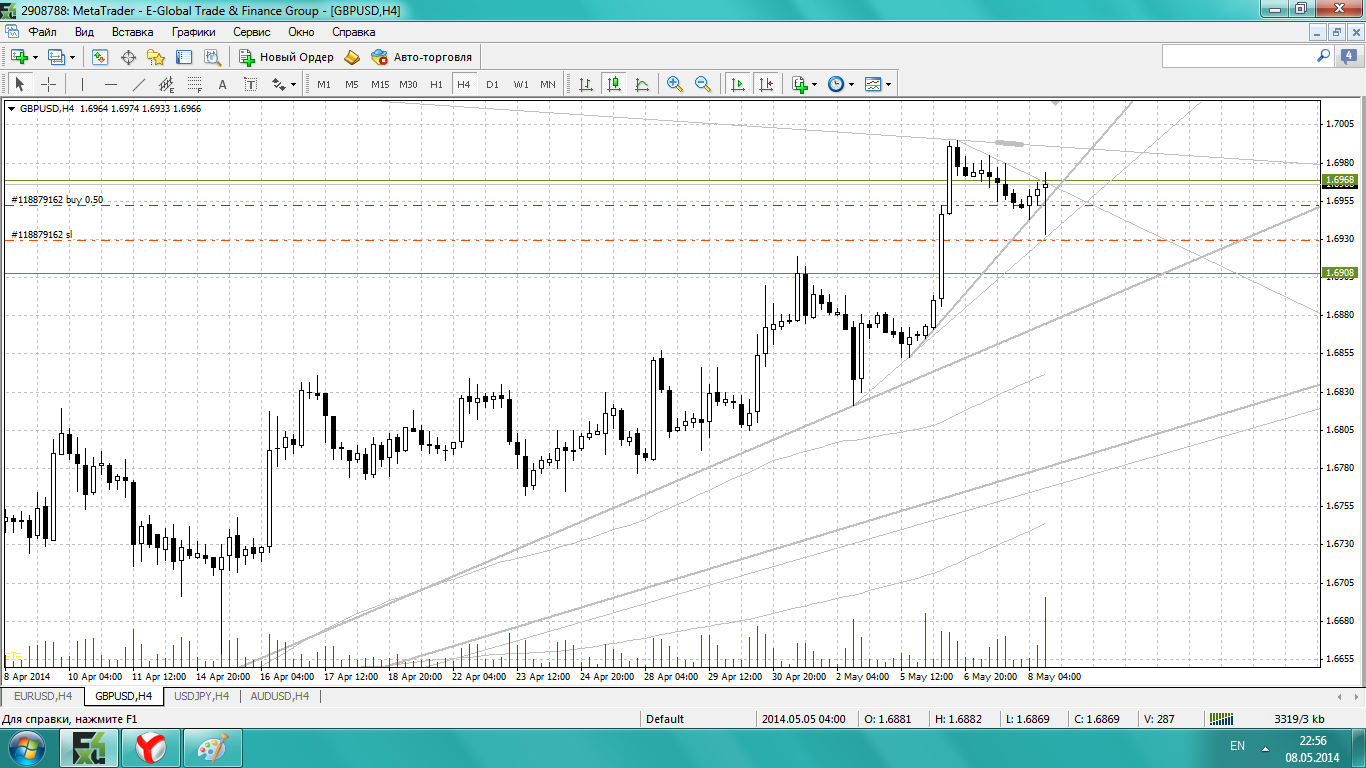1366x768 pixels.
Task: Open the Navigator folder-star icon
Action: [156, 57]
